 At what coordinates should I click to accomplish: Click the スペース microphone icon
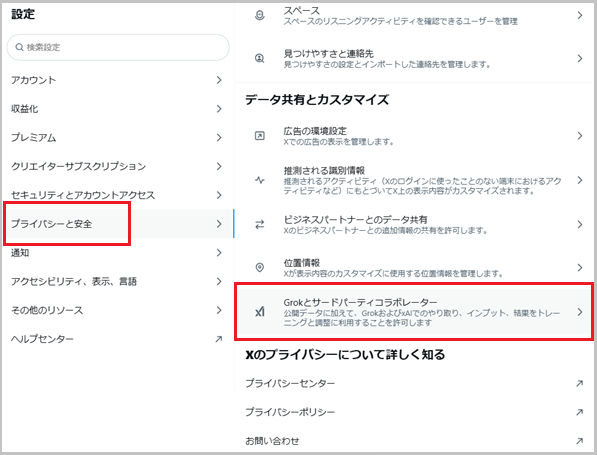click(x=260, y=16)
